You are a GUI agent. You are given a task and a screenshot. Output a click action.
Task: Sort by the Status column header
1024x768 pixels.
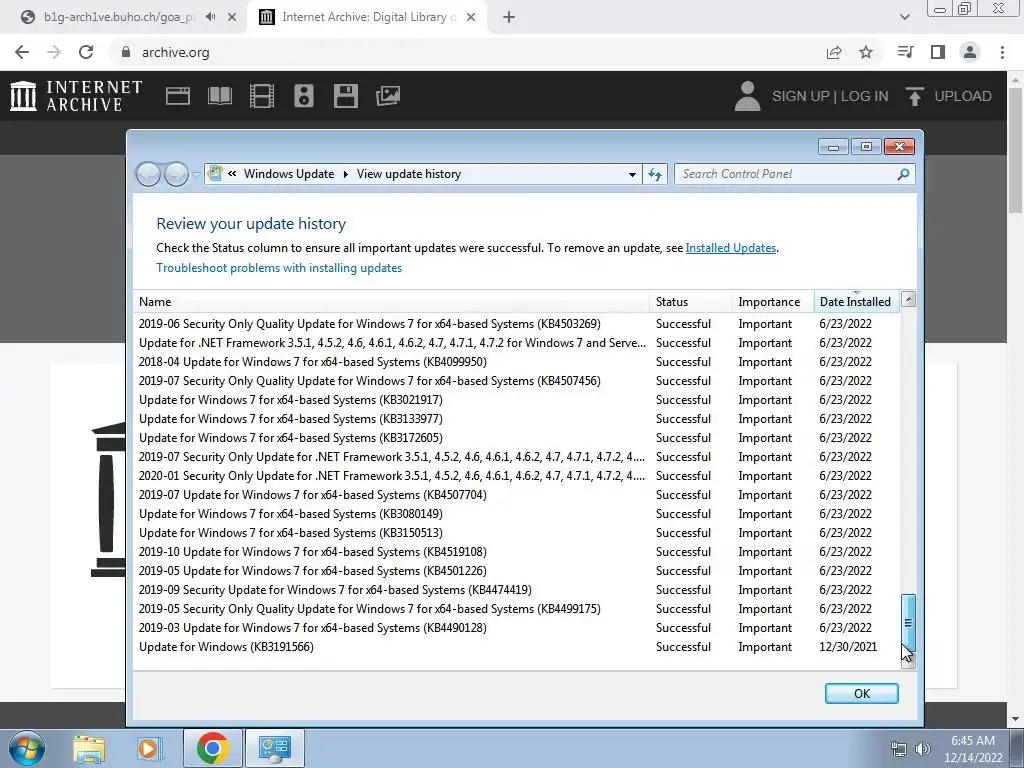pyautogui.click(x=691, y=302)
